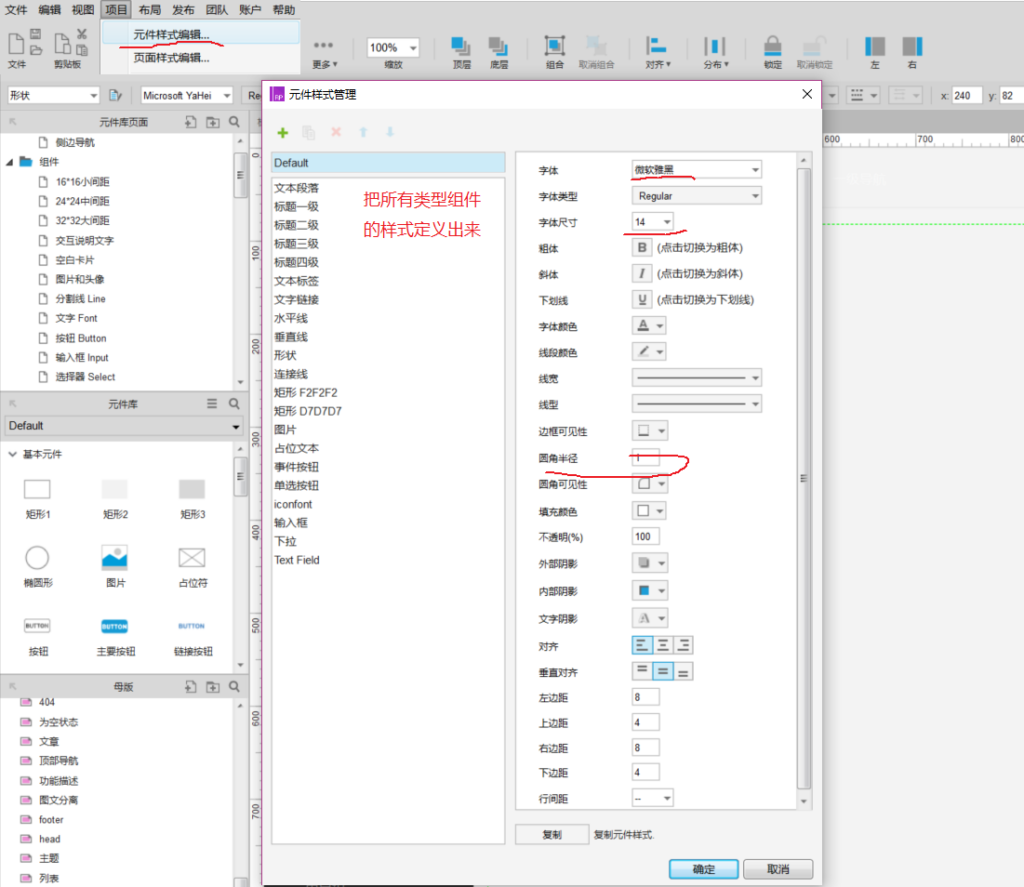This screenshot has height=887, width=1024.
Task: Open the 线宽 line width dropdown
Action: coord(696,378)
